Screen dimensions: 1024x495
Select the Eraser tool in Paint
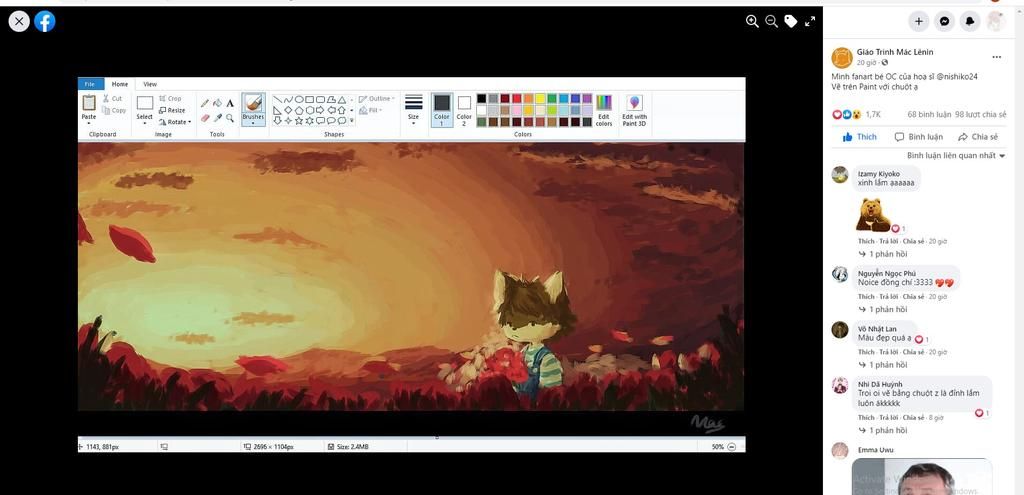(x=205, y=118)
